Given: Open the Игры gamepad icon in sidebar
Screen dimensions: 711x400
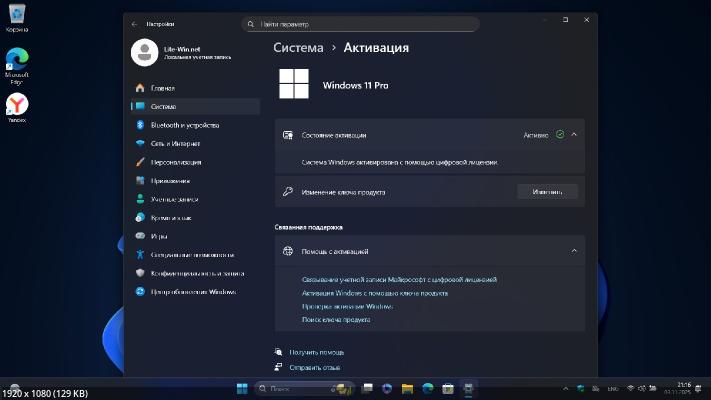Looking at the screenshot, I should click(140, 236).
